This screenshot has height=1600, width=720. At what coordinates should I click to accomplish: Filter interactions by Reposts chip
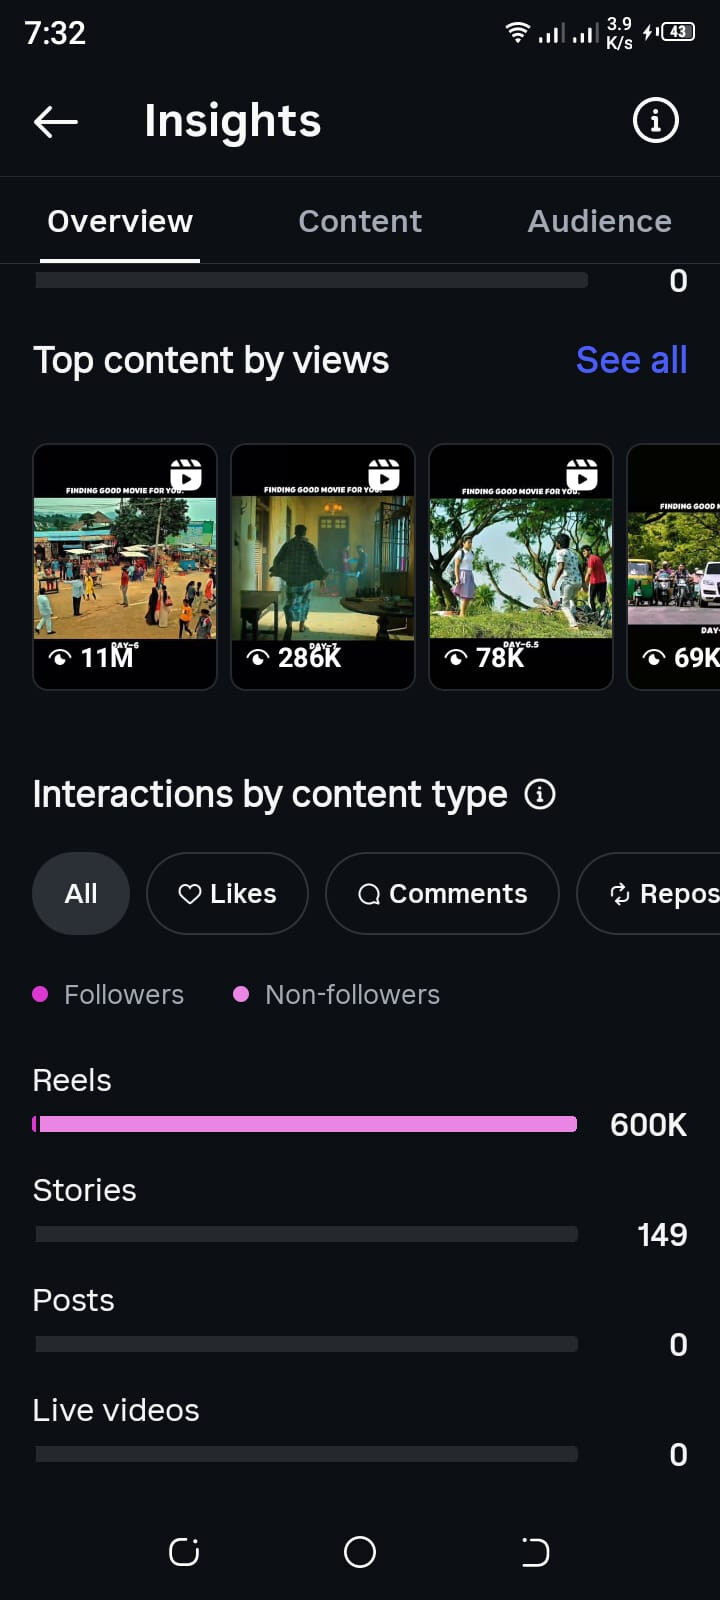pos(650,894)
